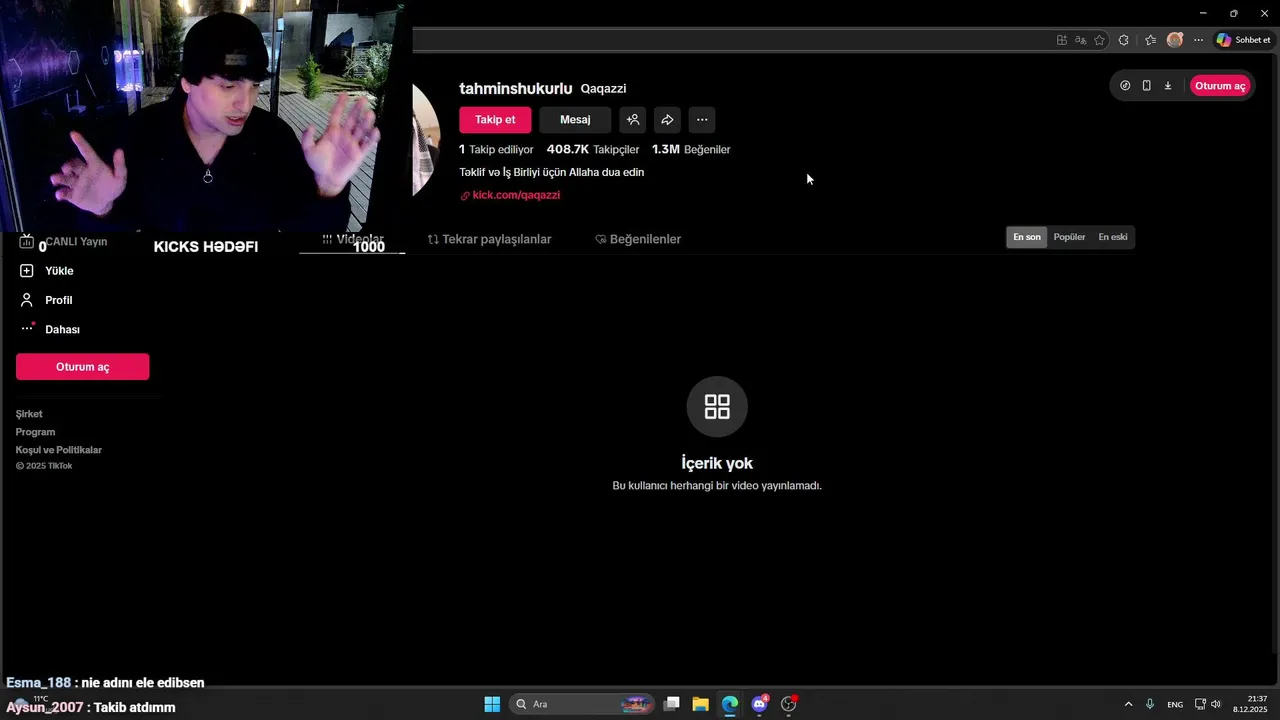This screenshot has height=720, width=1280.
Task: Expand Koşul ve Politikalar section
Action: [x=59, y=450]
